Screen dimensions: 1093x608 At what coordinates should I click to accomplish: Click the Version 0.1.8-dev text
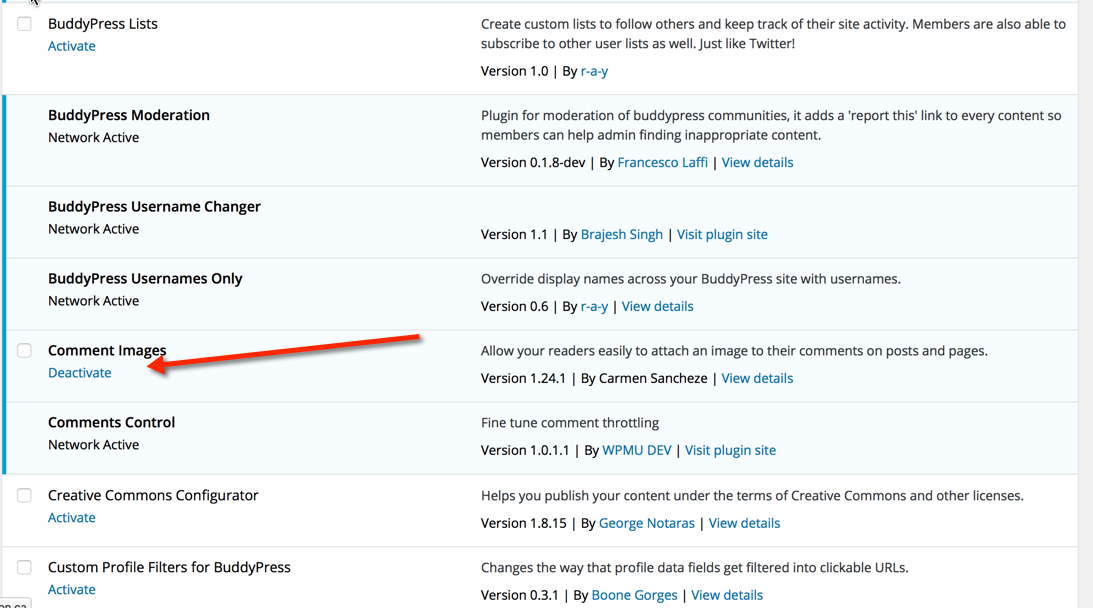coord(533,162)
